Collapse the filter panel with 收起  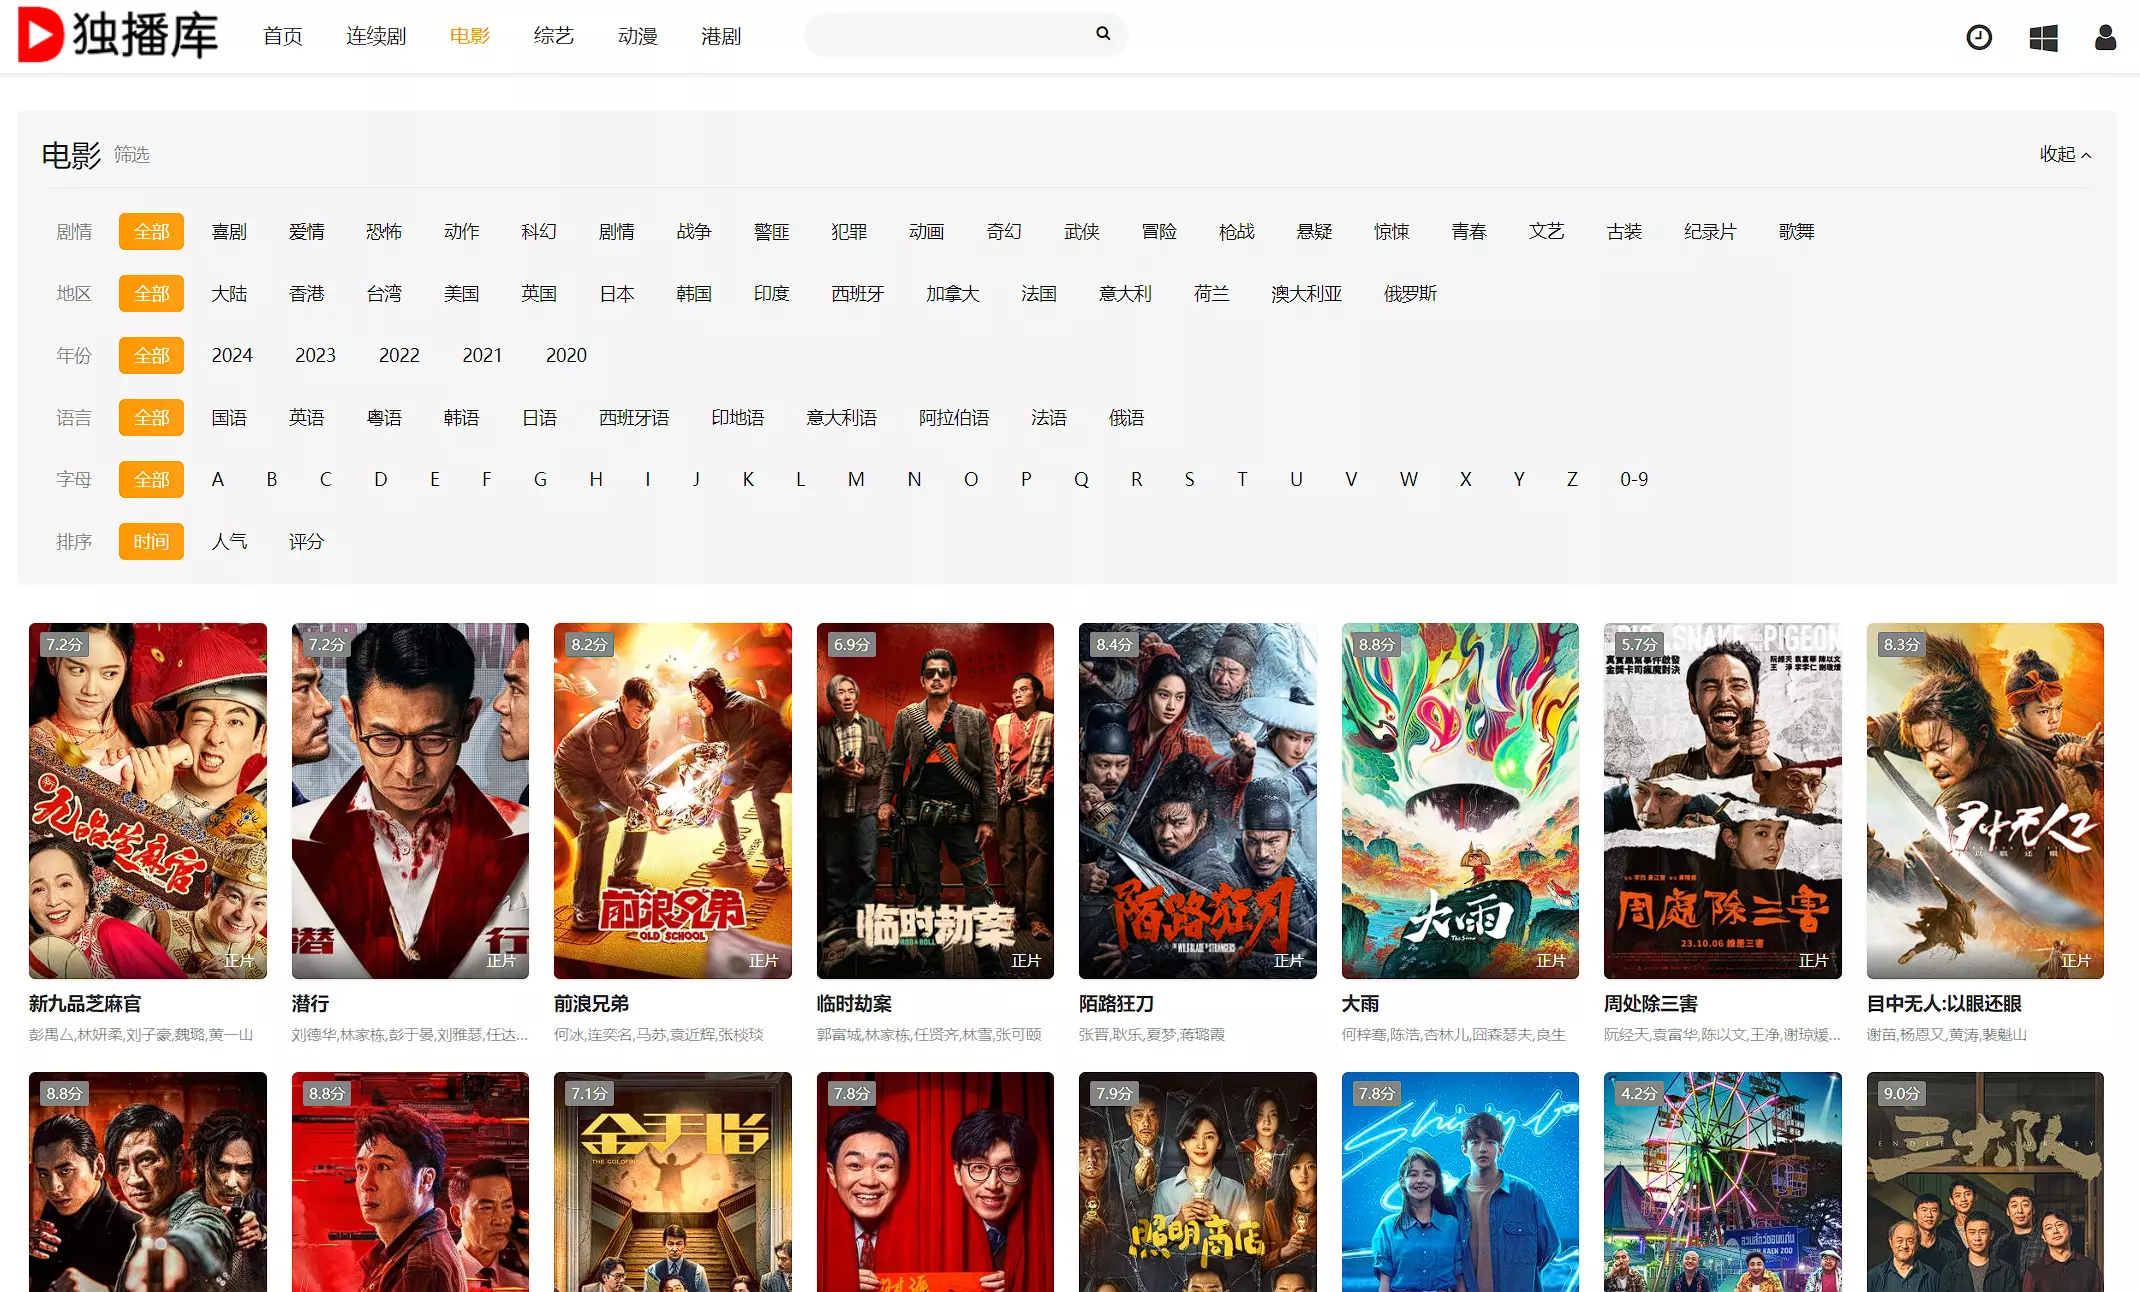pyautogui.click(x=2065, y=154)
